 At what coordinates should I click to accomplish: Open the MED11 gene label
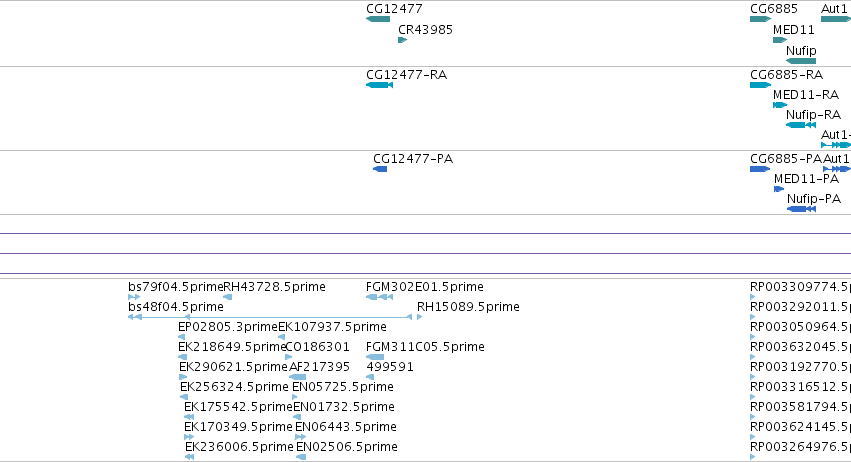[794, 30]
